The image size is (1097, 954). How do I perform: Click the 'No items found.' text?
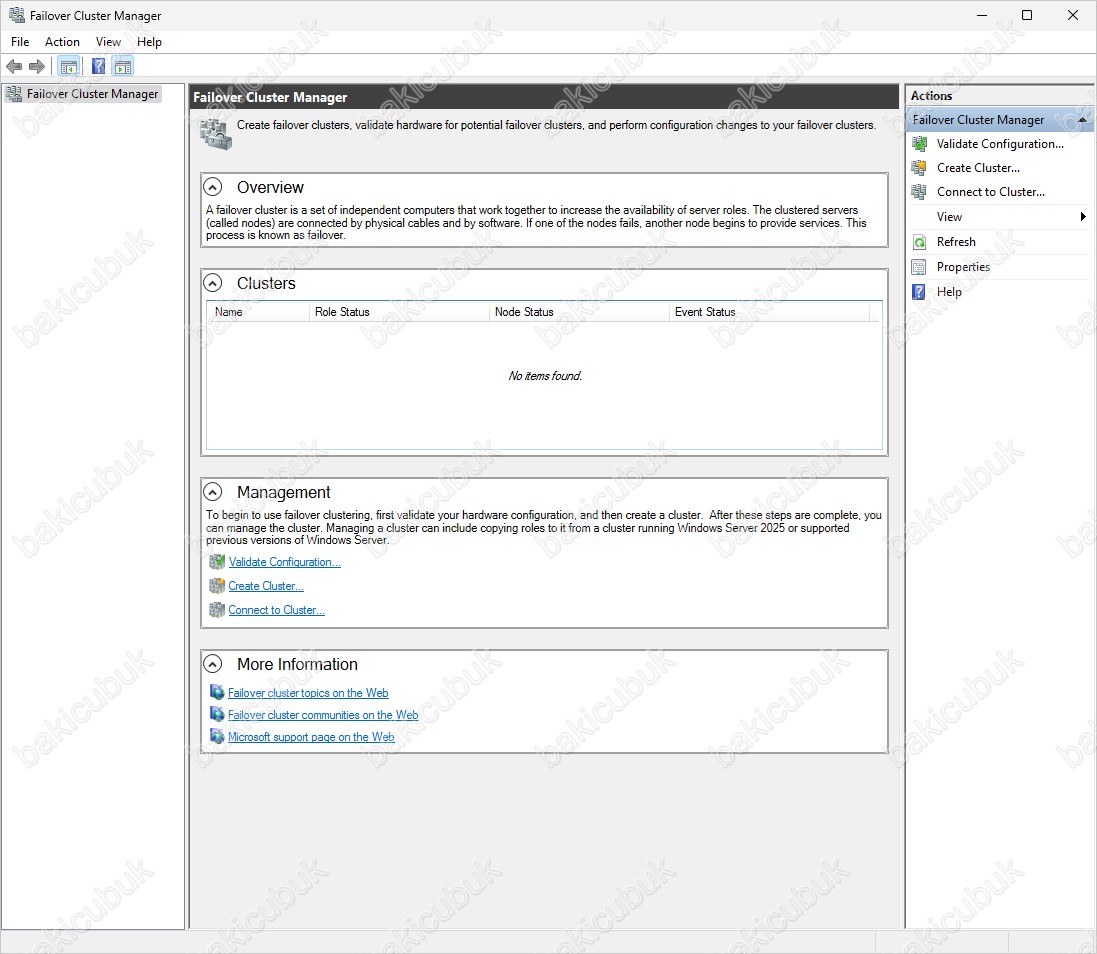545,376
